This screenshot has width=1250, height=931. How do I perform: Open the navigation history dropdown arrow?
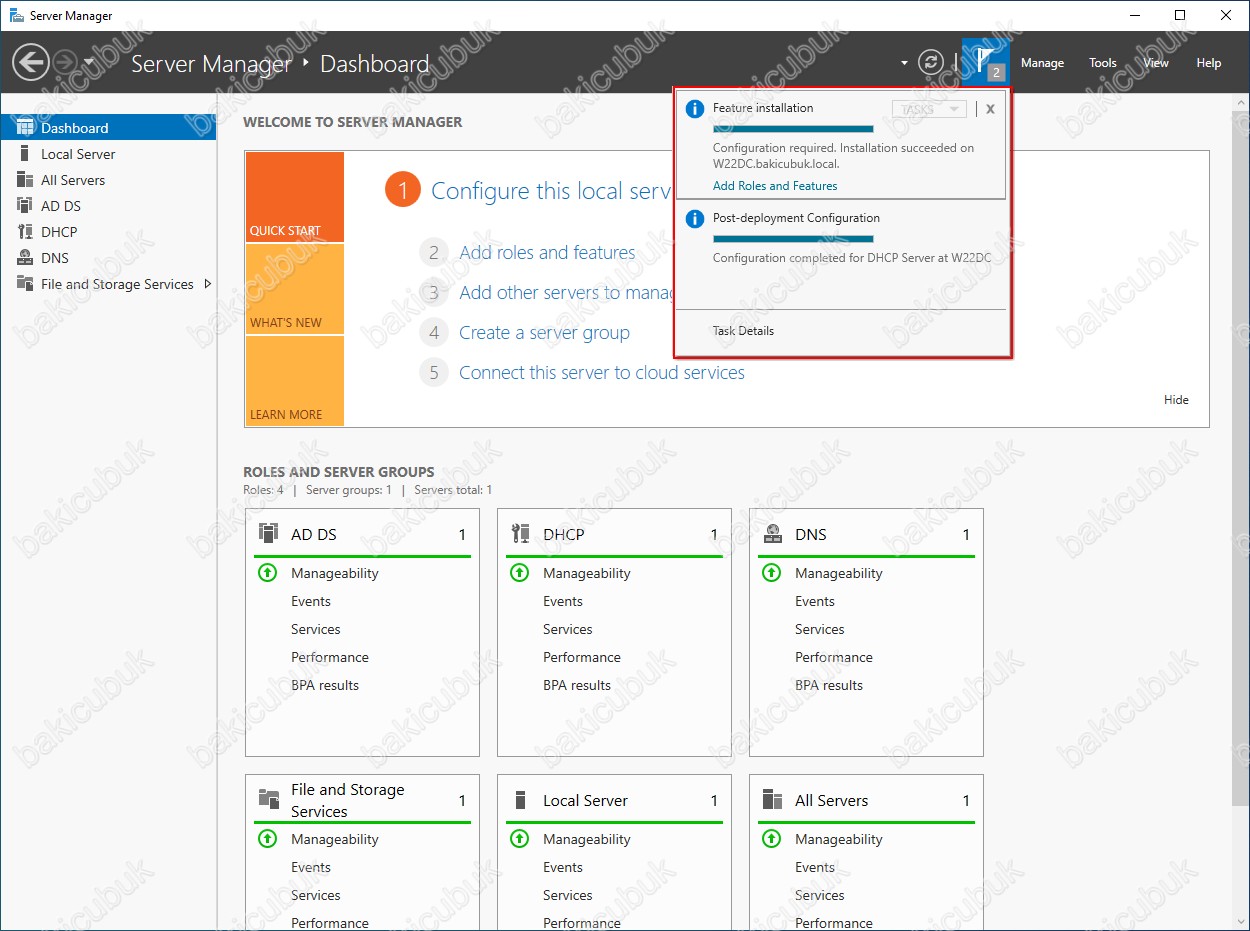tap(89, 62)
